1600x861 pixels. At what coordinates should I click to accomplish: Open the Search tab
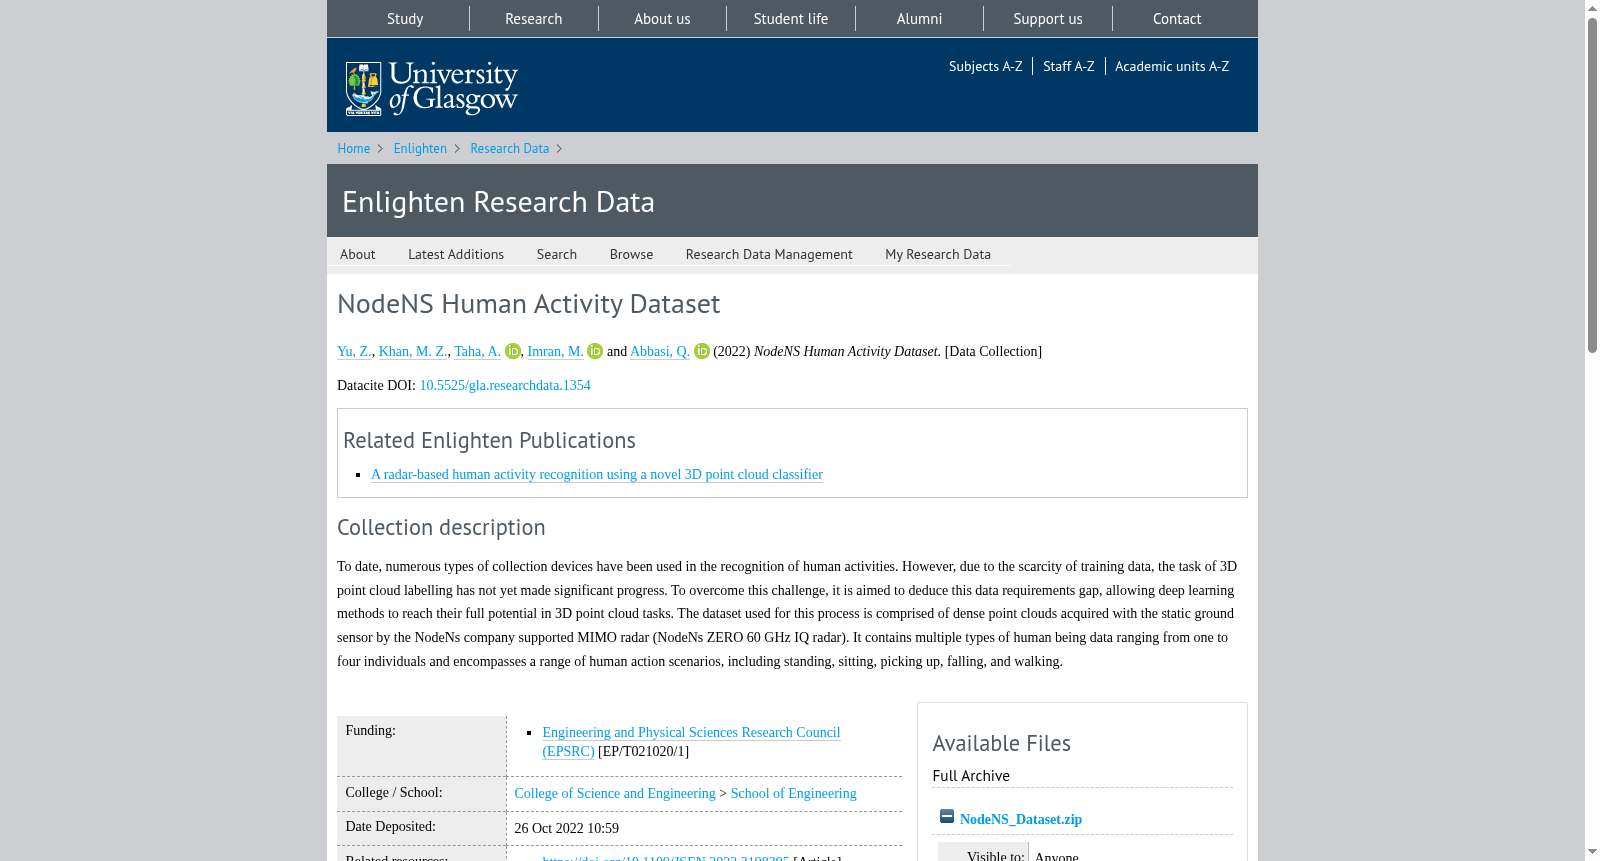point(556,254)
